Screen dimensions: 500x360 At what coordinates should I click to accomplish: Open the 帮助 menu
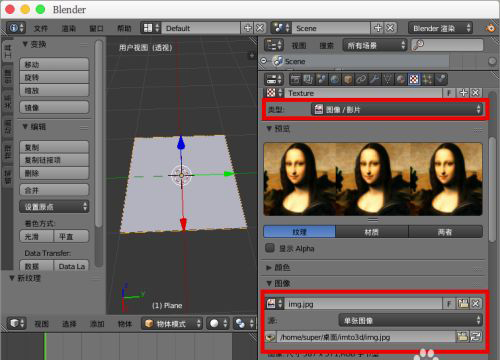[x=124, y=28]
